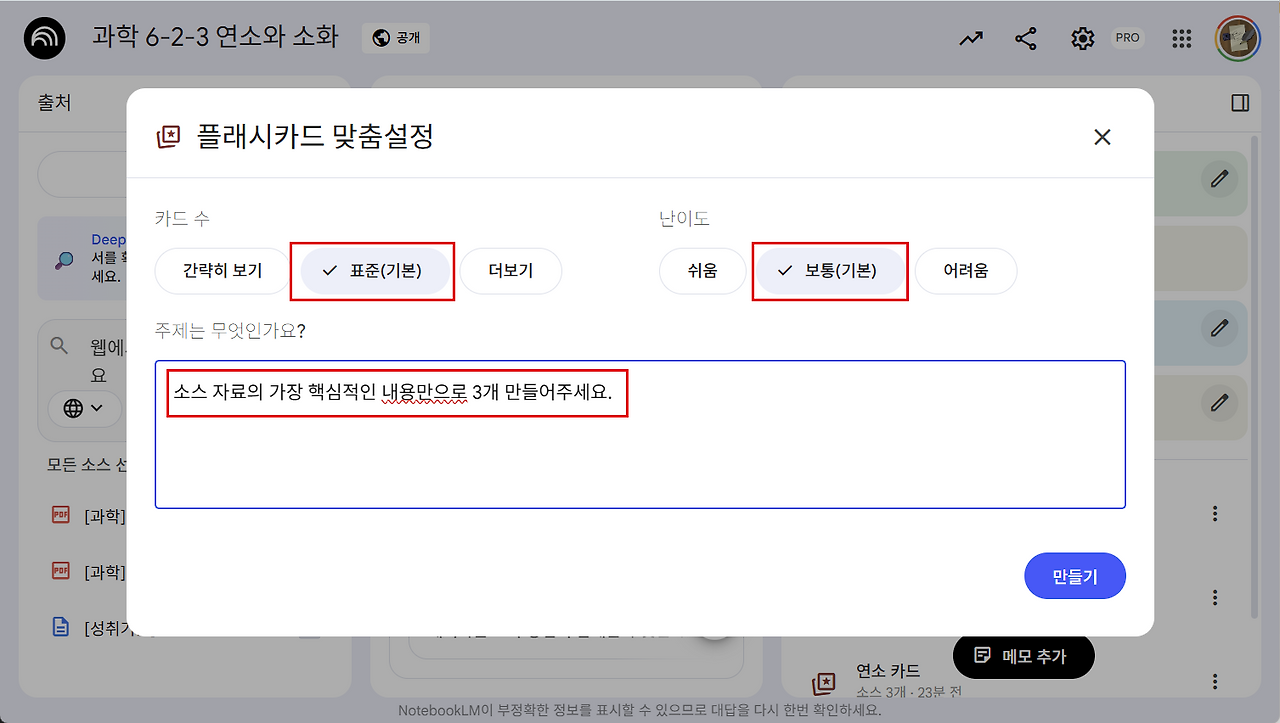Focus the 주제는 무엇인가요 text box
The width and height of the screenshot is (1280, 723).
pos(640,434)
